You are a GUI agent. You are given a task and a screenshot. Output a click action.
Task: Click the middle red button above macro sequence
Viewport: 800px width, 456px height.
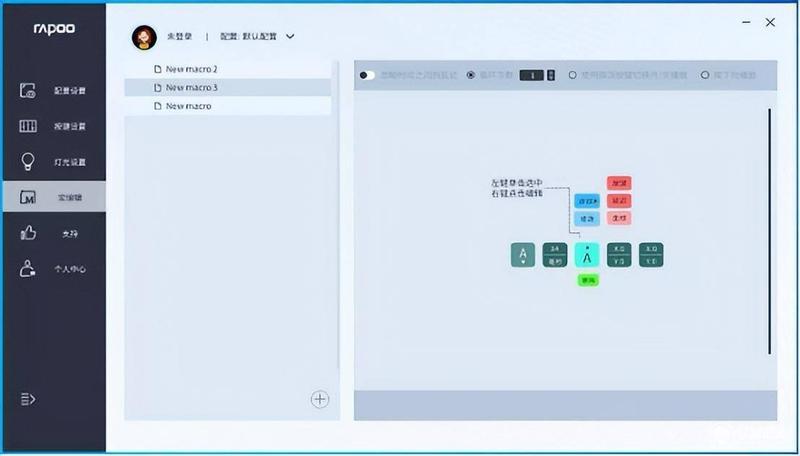tap(619, 200)
